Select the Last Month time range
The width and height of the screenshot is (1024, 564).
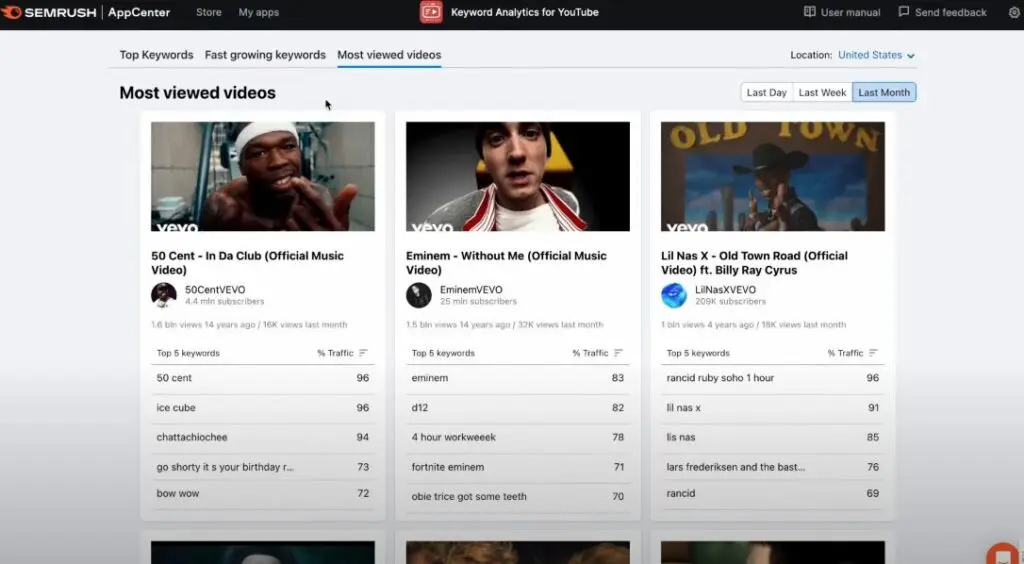(884, 92)
